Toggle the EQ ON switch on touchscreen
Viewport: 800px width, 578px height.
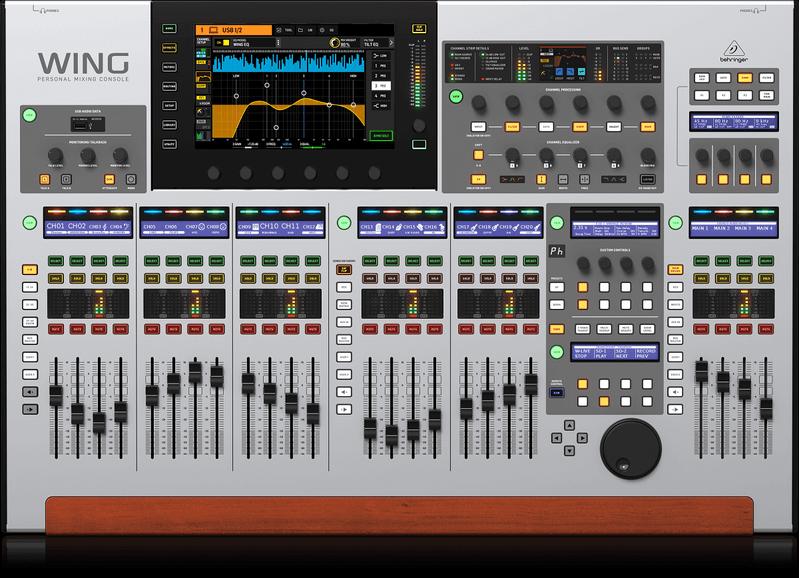click(222, 43)
